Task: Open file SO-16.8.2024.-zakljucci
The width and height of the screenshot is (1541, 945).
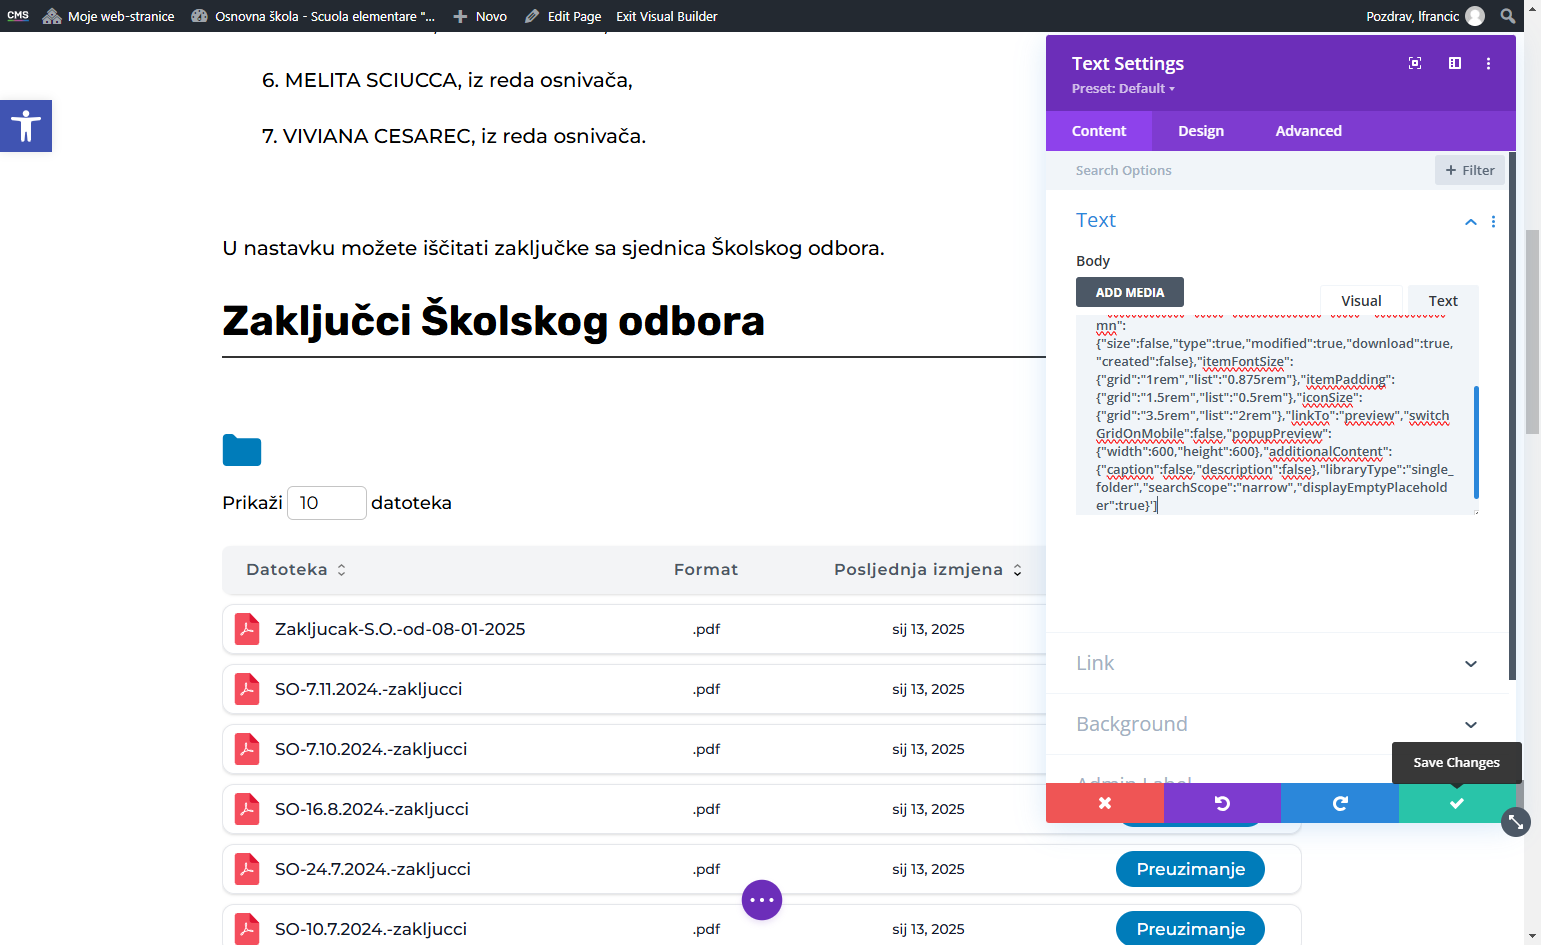Action: pos(372,809)
